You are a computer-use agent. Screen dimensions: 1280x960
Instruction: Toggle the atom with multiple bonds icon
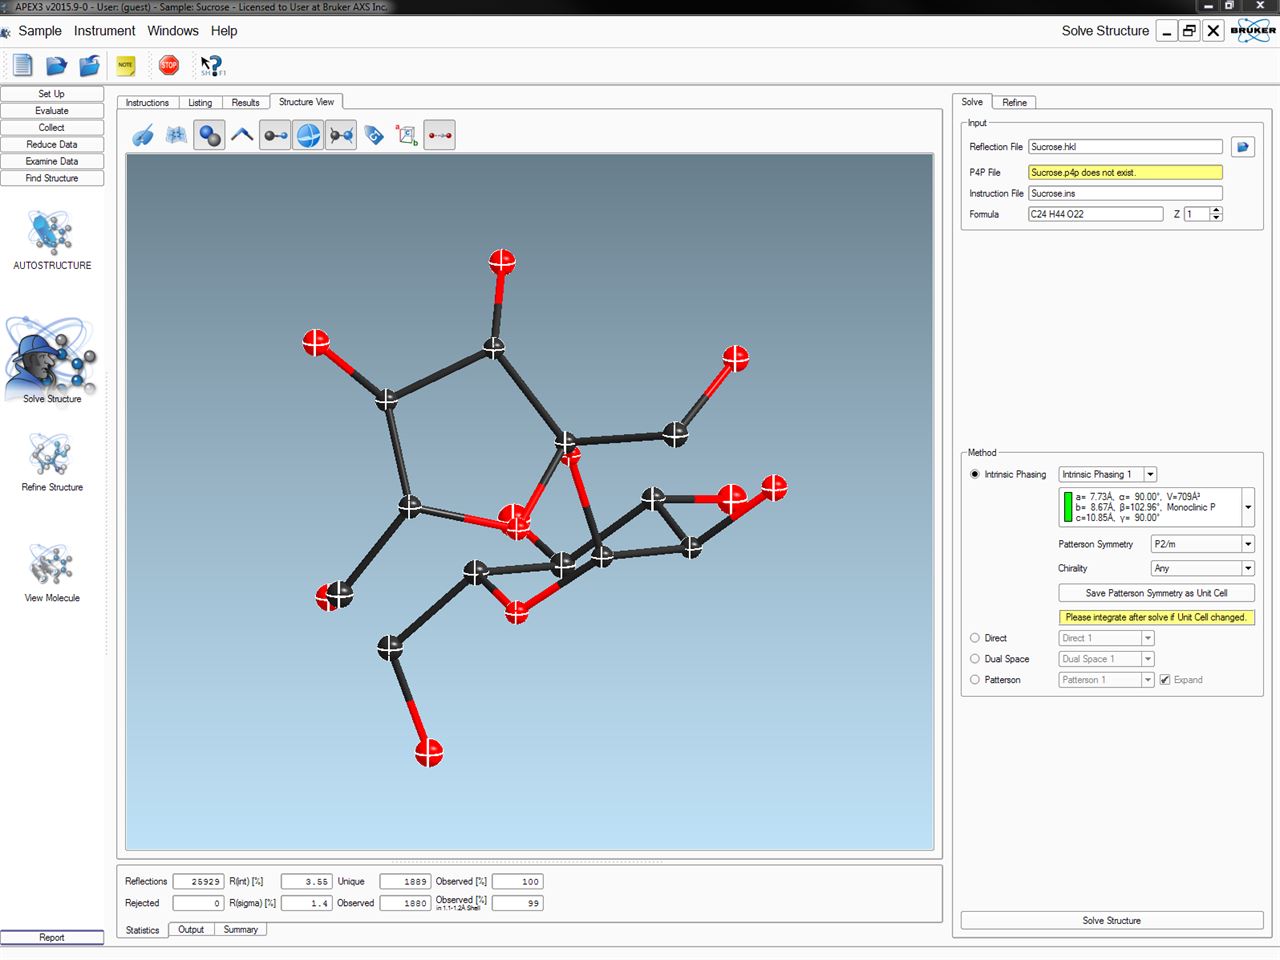[341, 135]
